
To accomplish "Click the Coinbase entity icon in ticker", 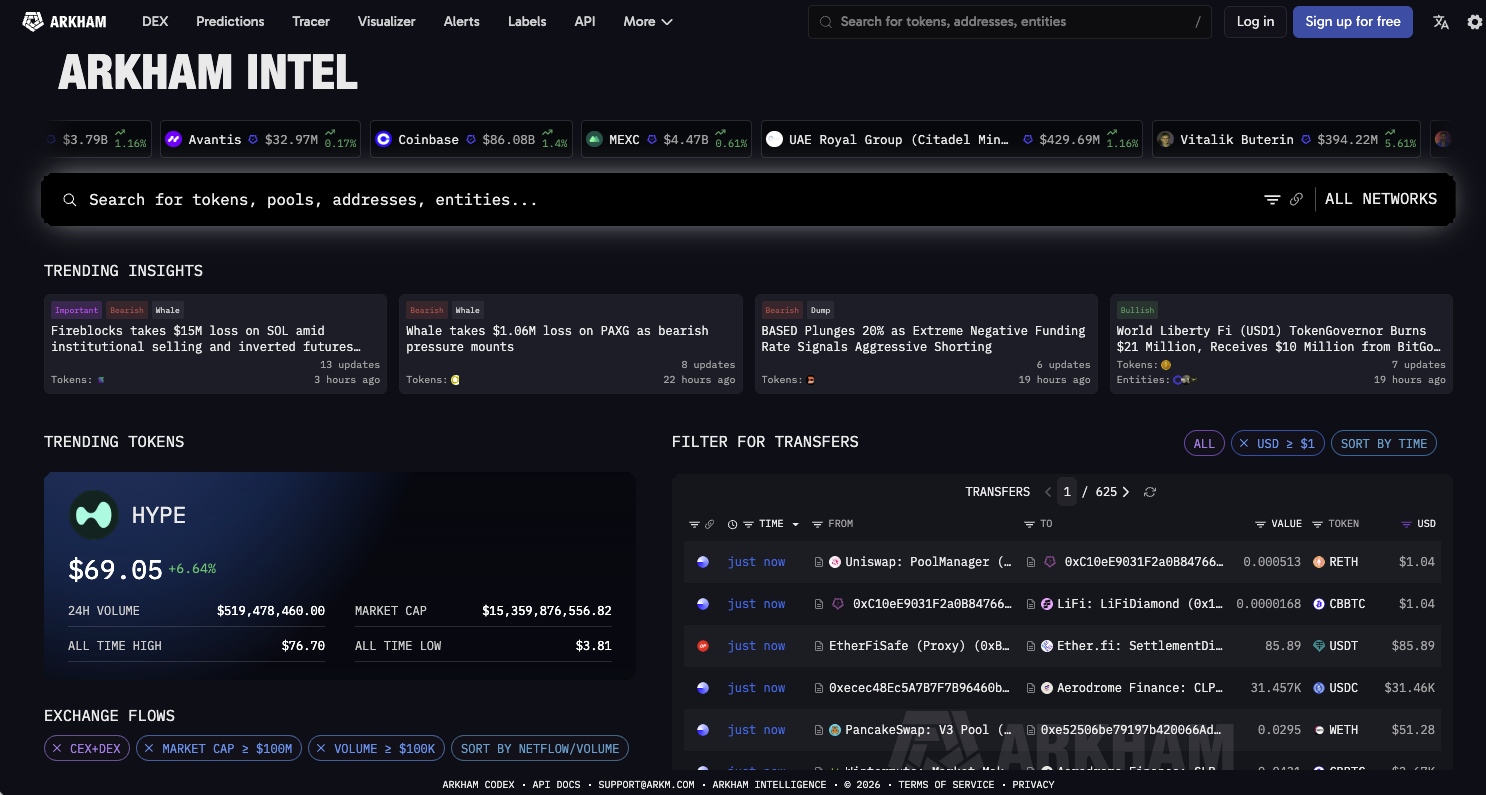I will (x=383, y=140).
